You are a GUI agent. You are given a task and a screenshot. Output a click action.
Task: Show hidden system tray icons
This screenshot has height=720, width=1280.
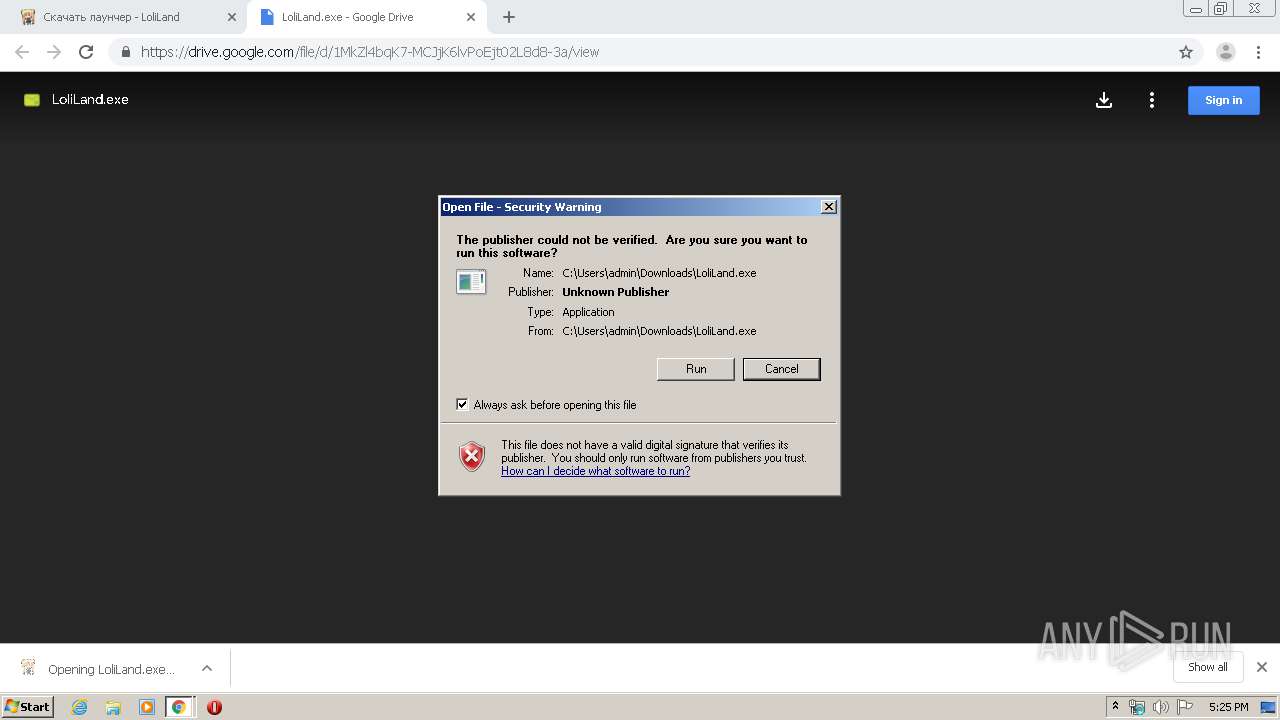(1115, 707)
